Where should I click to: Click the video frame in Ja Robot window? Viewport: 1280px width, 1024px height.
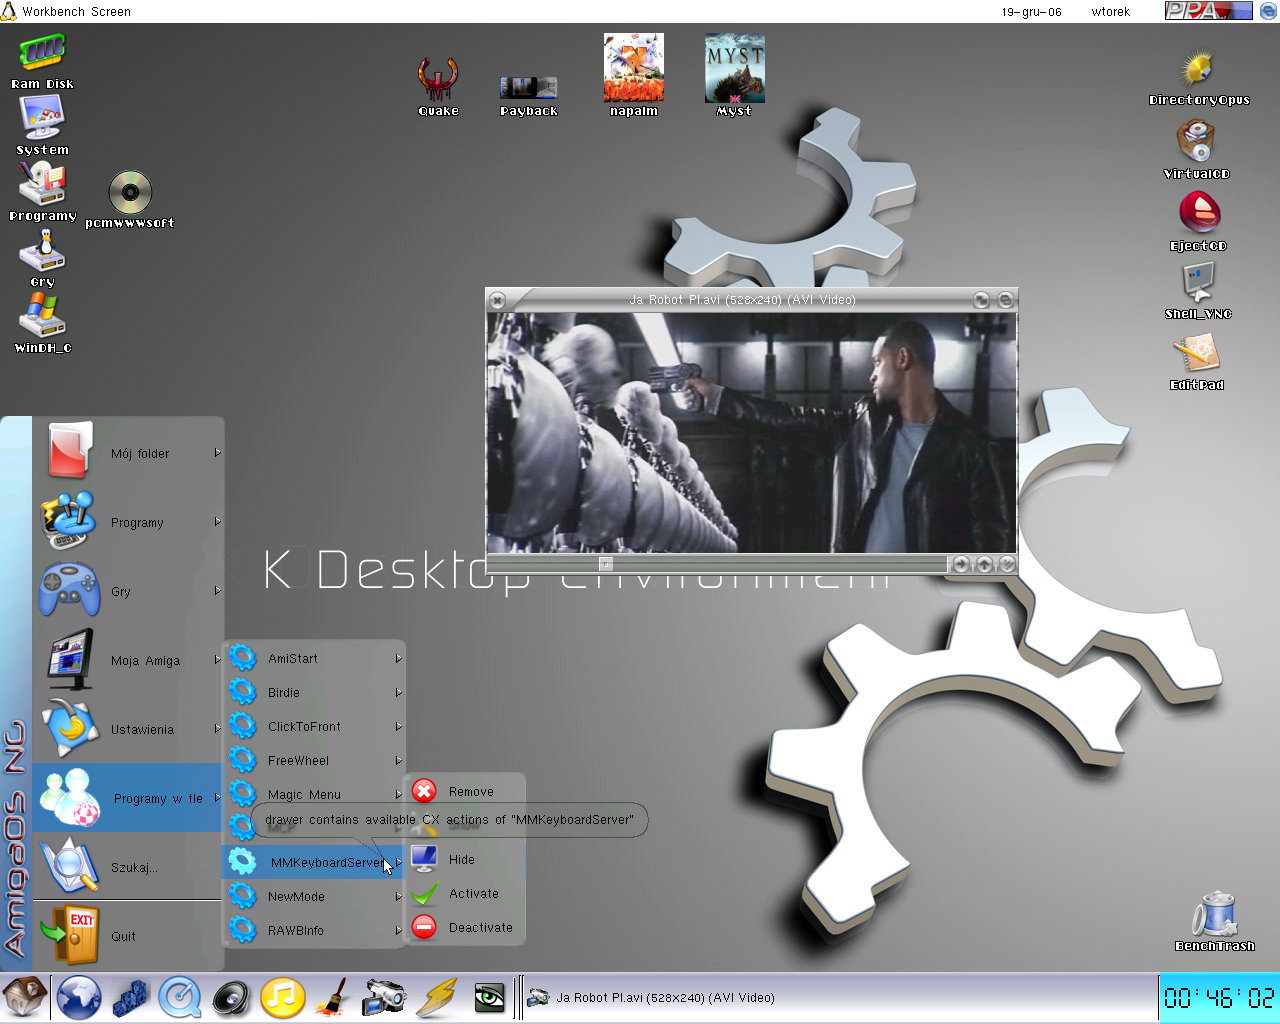tap(751, 432)
